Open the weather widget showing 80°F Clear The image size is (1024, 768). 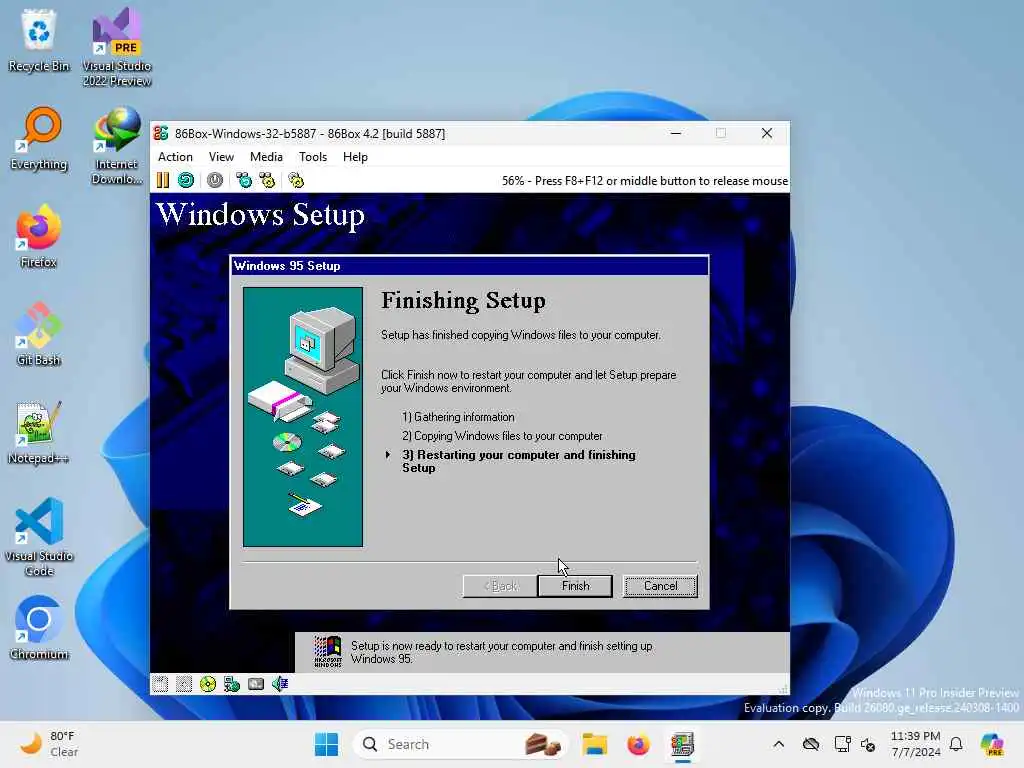tap(48, 744)
